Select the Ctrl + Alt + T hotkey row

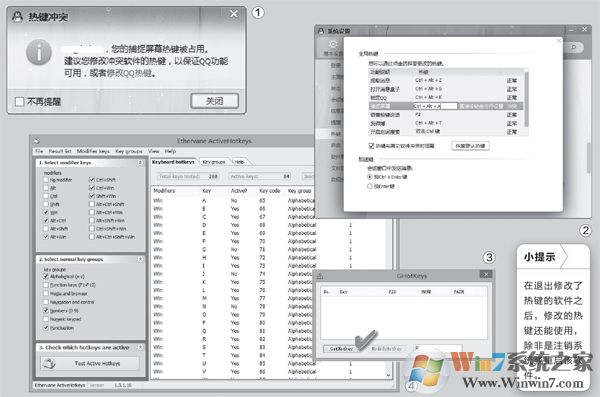[446, 123]
